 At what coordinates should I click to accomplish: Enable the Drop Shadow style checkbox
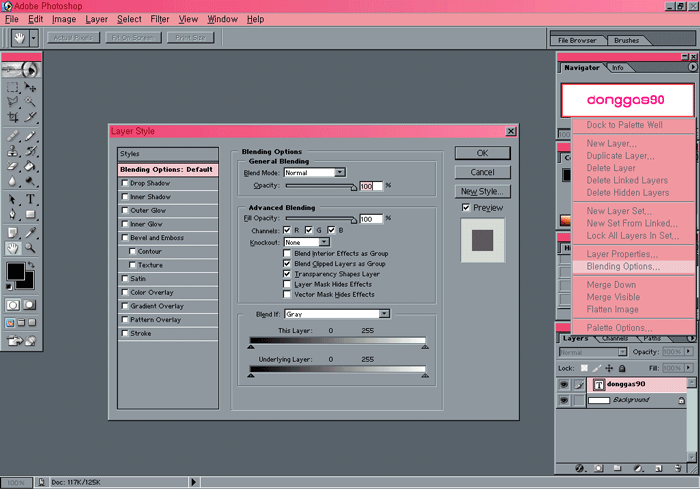click(x=125, y=183)
